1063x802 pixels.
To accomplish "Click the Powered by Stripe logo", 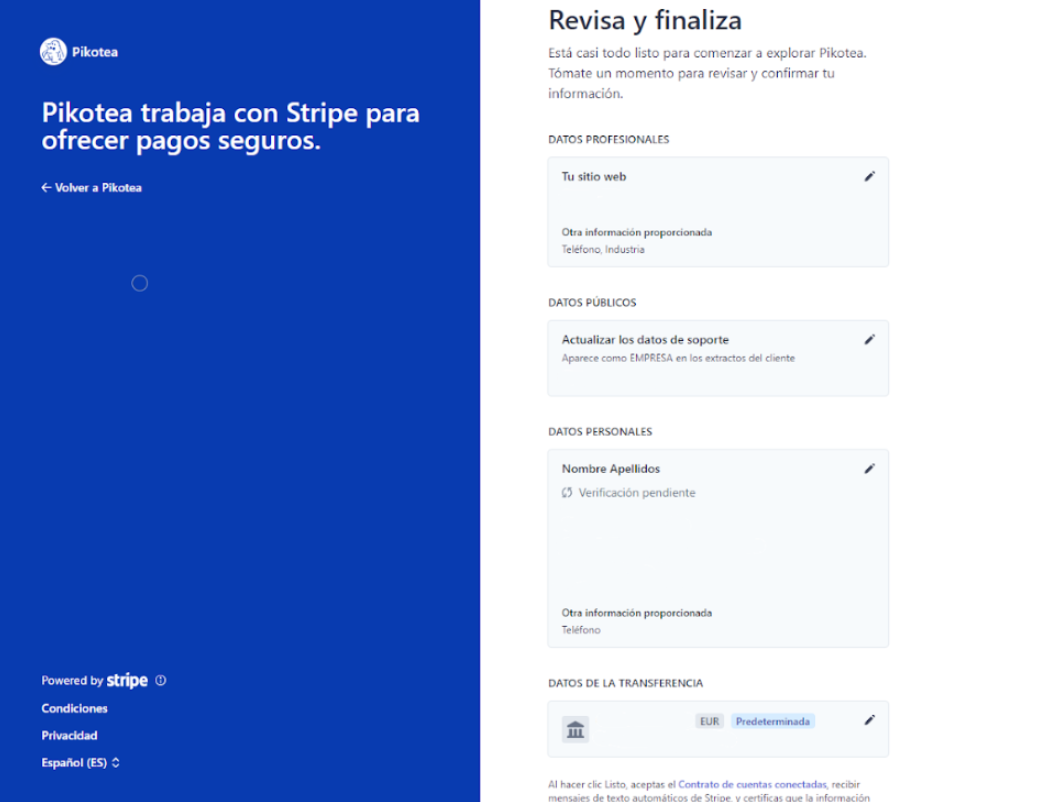I will tap(127, 680).
